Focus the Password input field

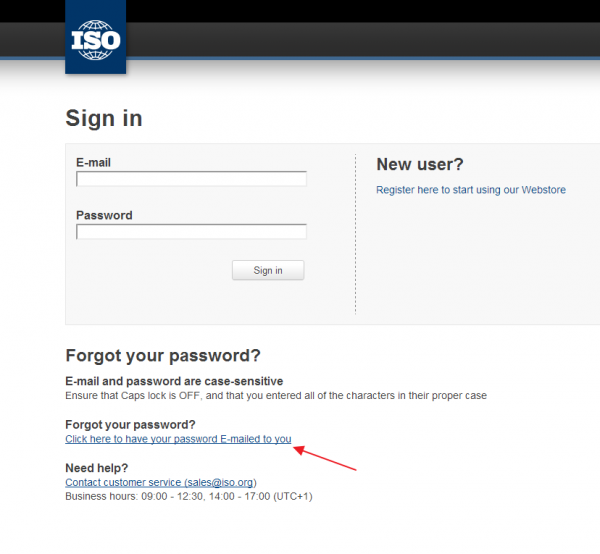[191, 231]
